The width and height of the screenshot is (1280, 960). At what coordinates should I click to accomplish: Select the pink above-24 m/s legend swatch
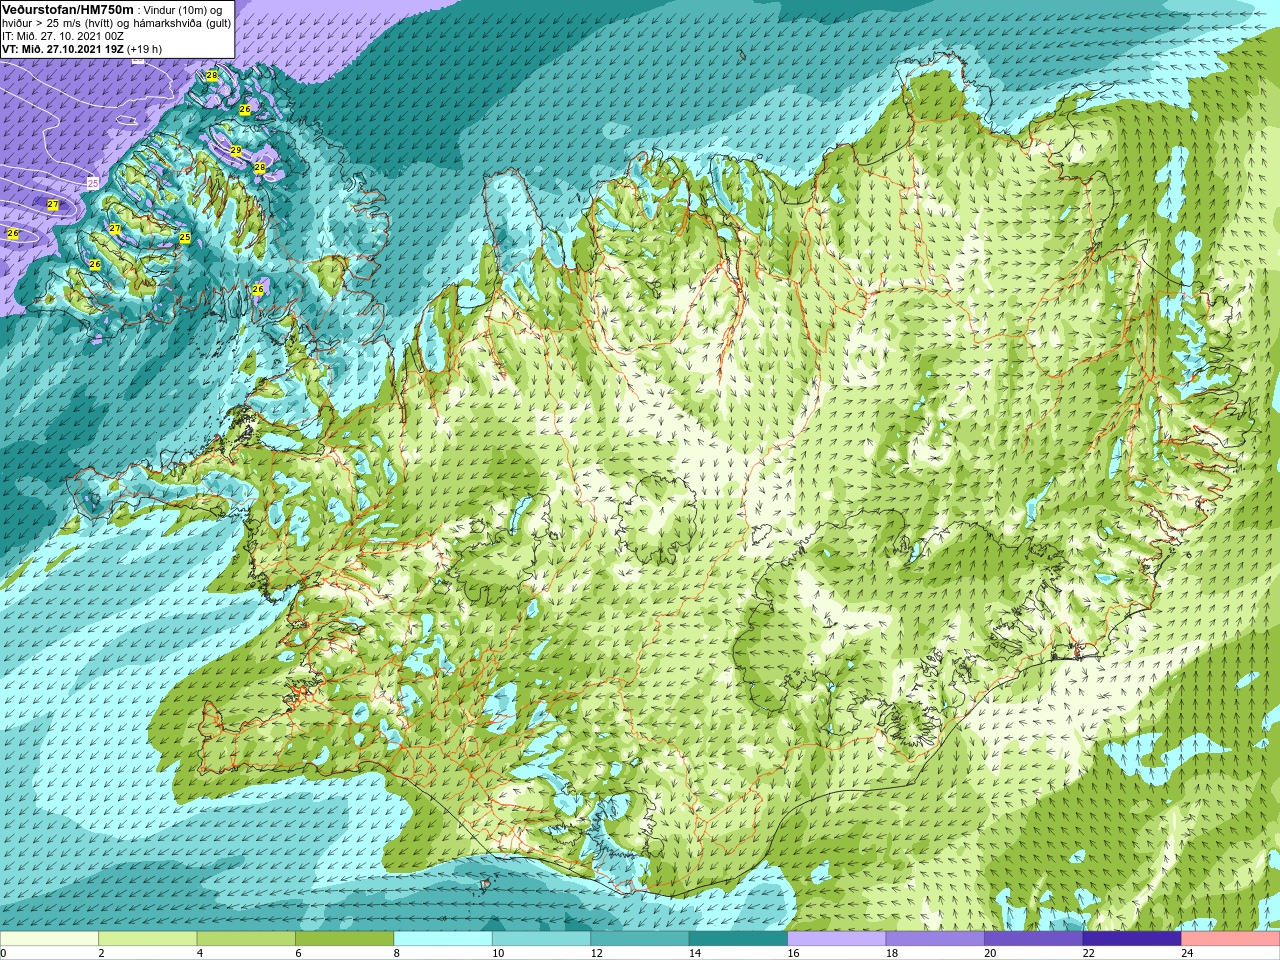click(1231, 938)
